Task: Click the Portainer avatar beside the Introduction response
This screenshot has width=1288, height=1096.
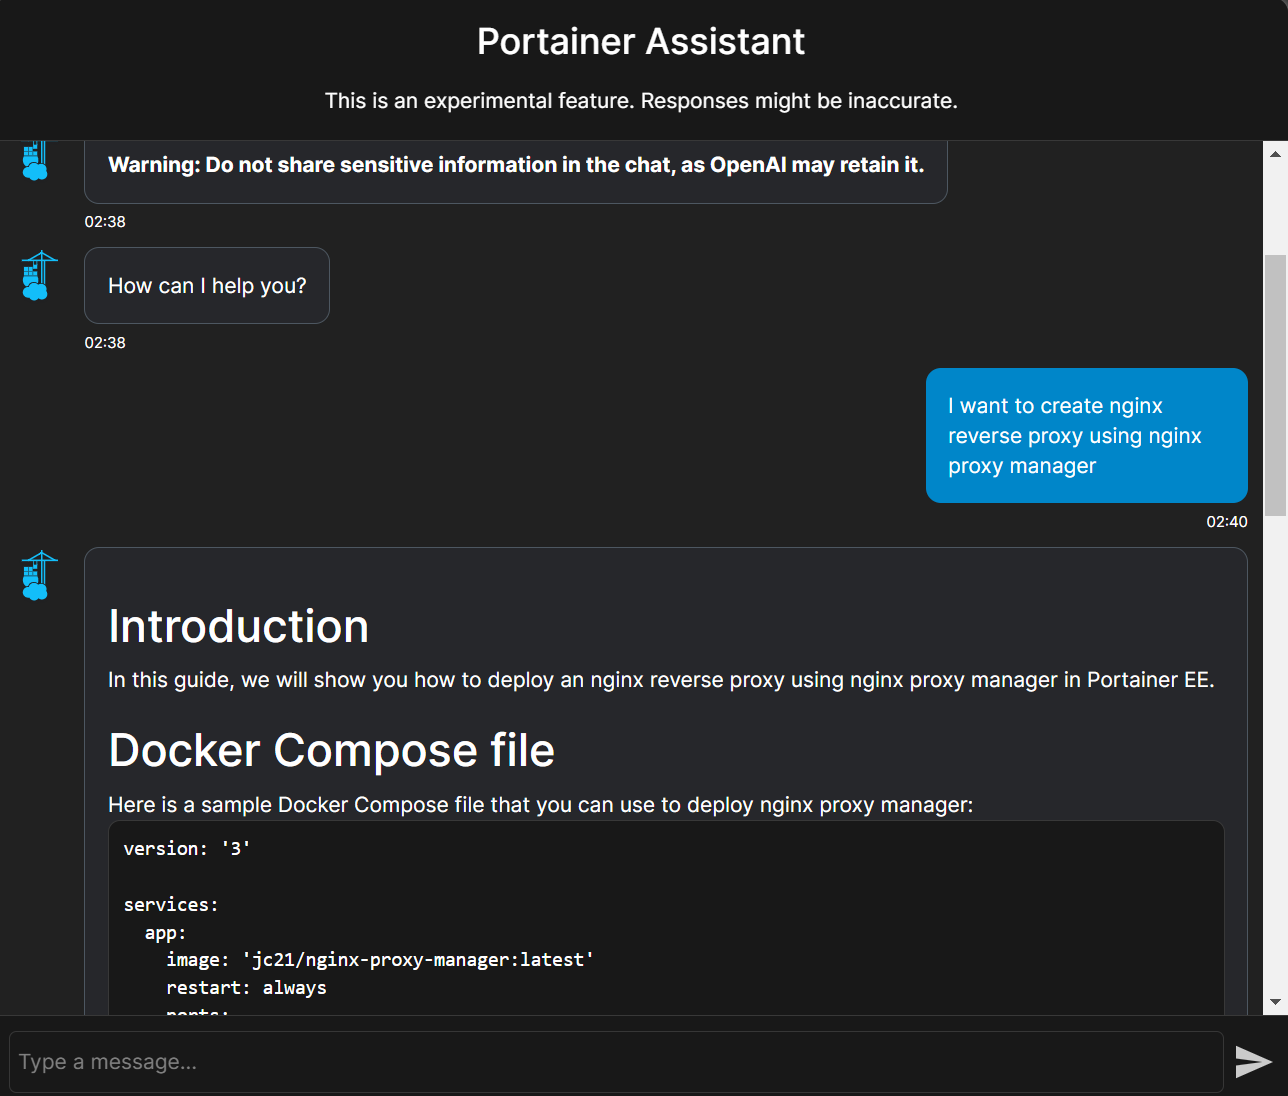Action: click(36, 575)
